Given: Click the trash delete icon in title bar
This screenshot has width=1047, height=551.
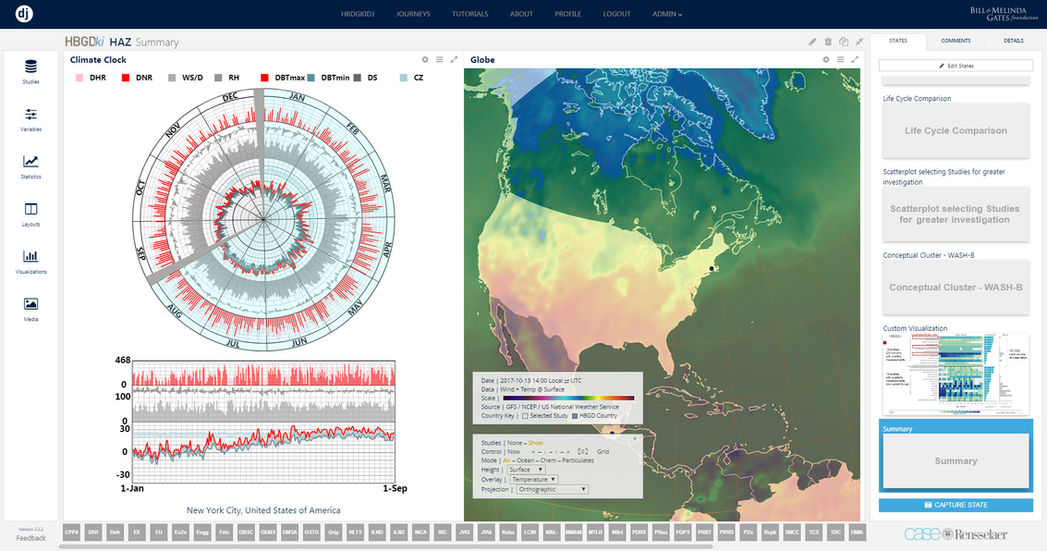Looking at the screenshot, I should point(828,41).
